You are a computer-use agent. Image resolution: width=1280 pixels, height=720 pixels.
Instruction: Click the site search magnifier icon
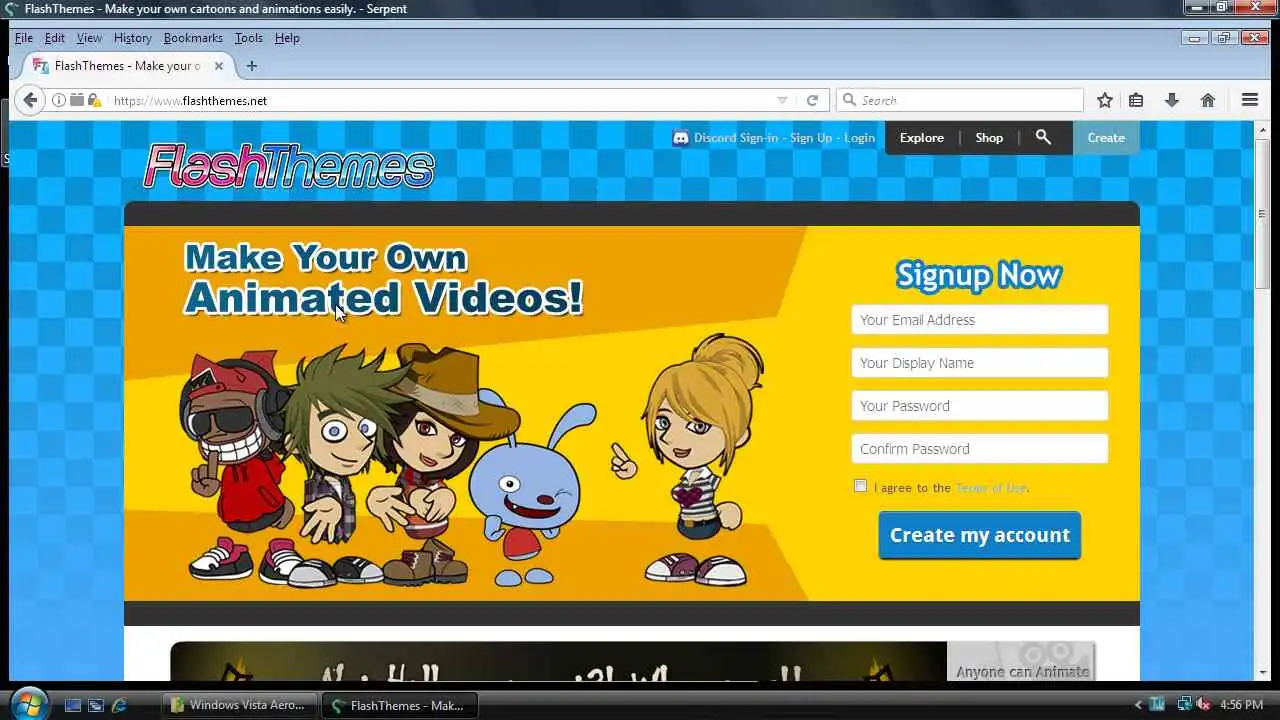coord(1043,137)
